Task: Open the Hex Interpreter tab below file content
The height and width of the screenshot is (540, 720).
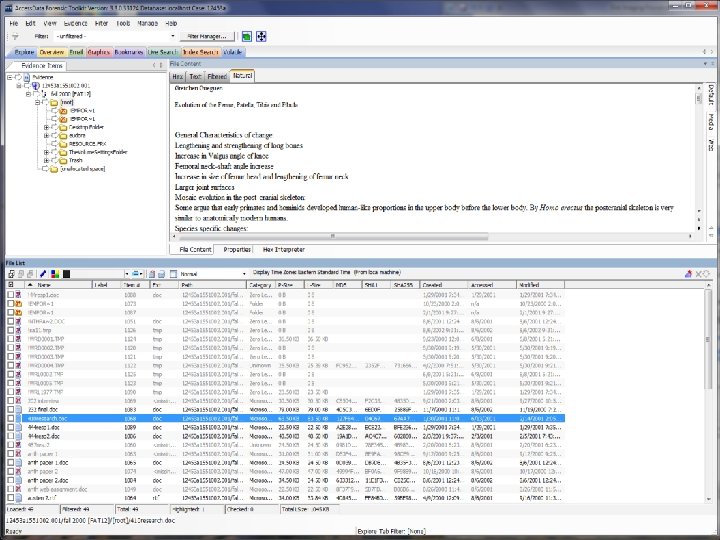Action: 283,249
